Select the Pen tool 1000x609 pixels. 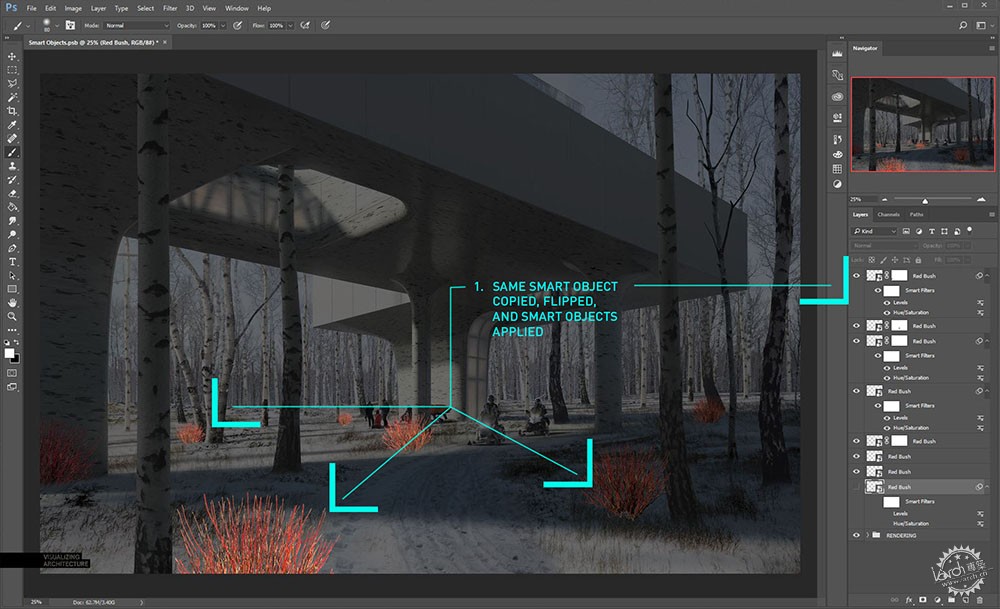tap(11, 248)
